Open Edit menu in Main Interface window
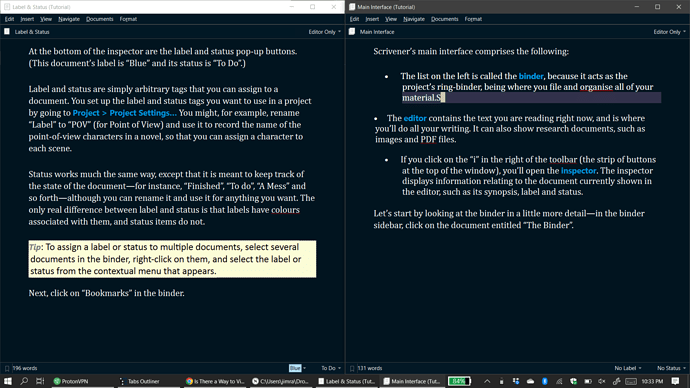Image resolution: width=690 pixels, height=388 pixels. coord(354,19)
